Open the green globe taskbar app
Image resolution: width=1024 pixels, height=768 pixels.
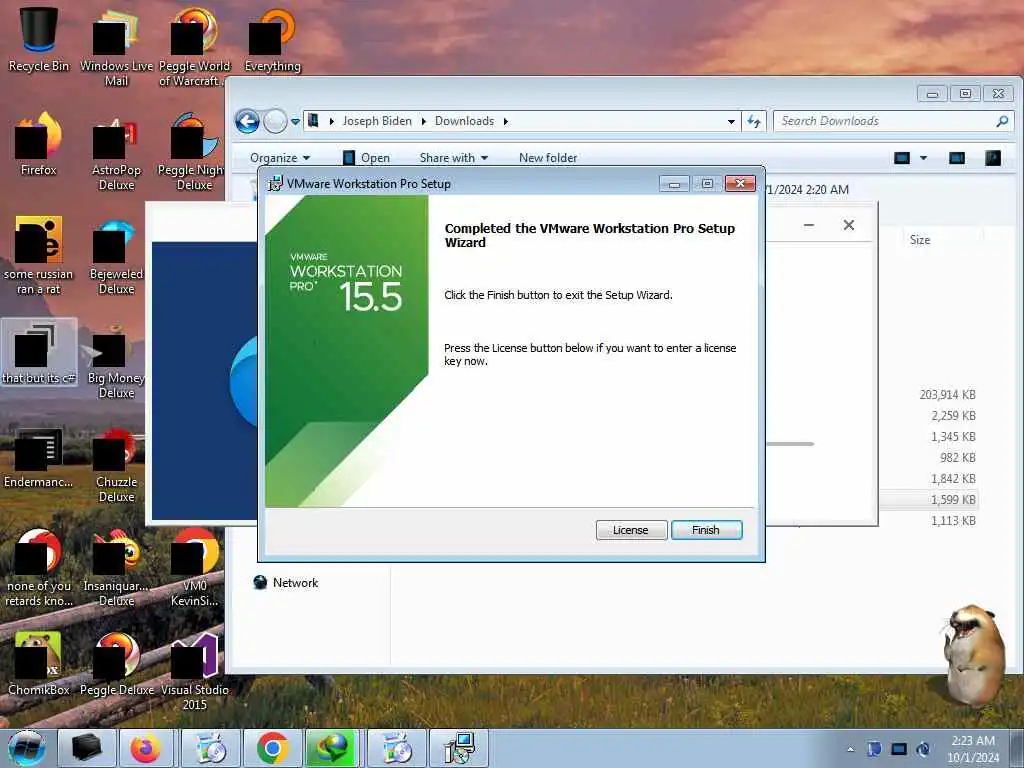coord(332,748)
